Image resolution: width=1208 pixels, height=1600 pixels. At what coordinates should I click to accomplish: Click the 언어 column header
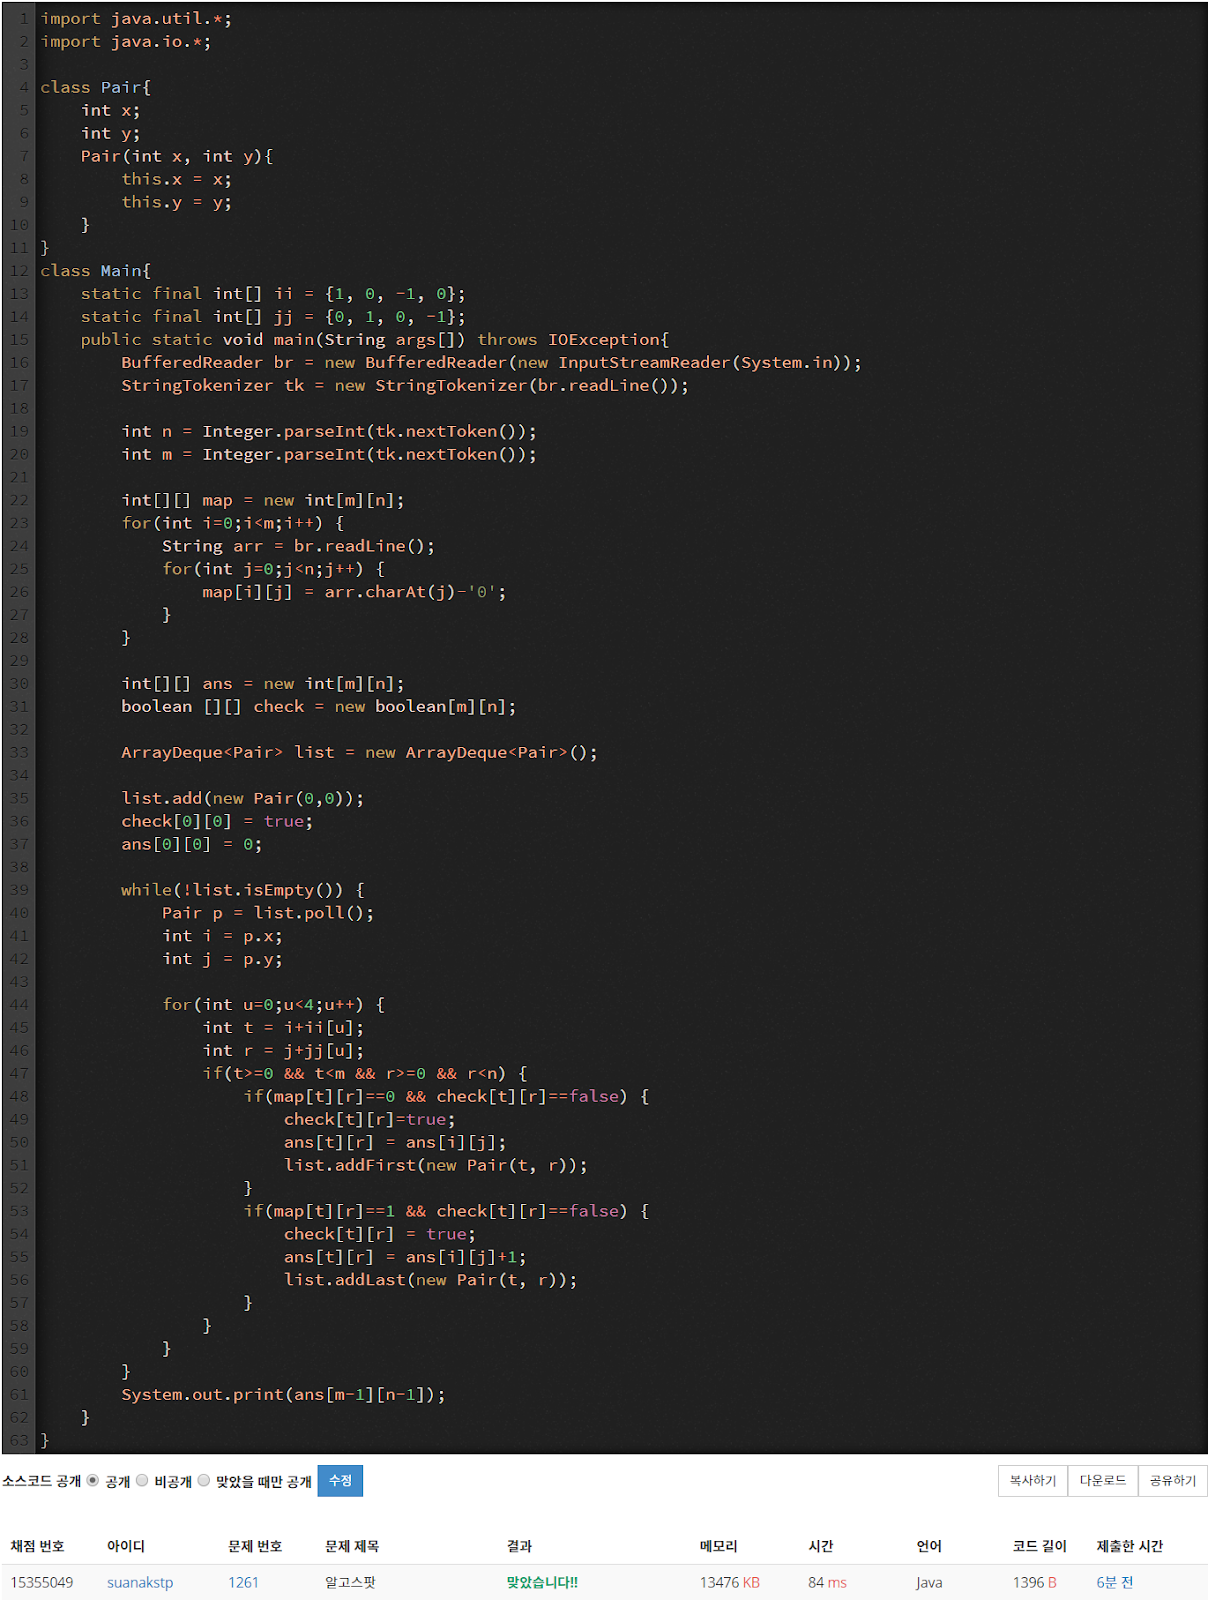click(929, 1546)
